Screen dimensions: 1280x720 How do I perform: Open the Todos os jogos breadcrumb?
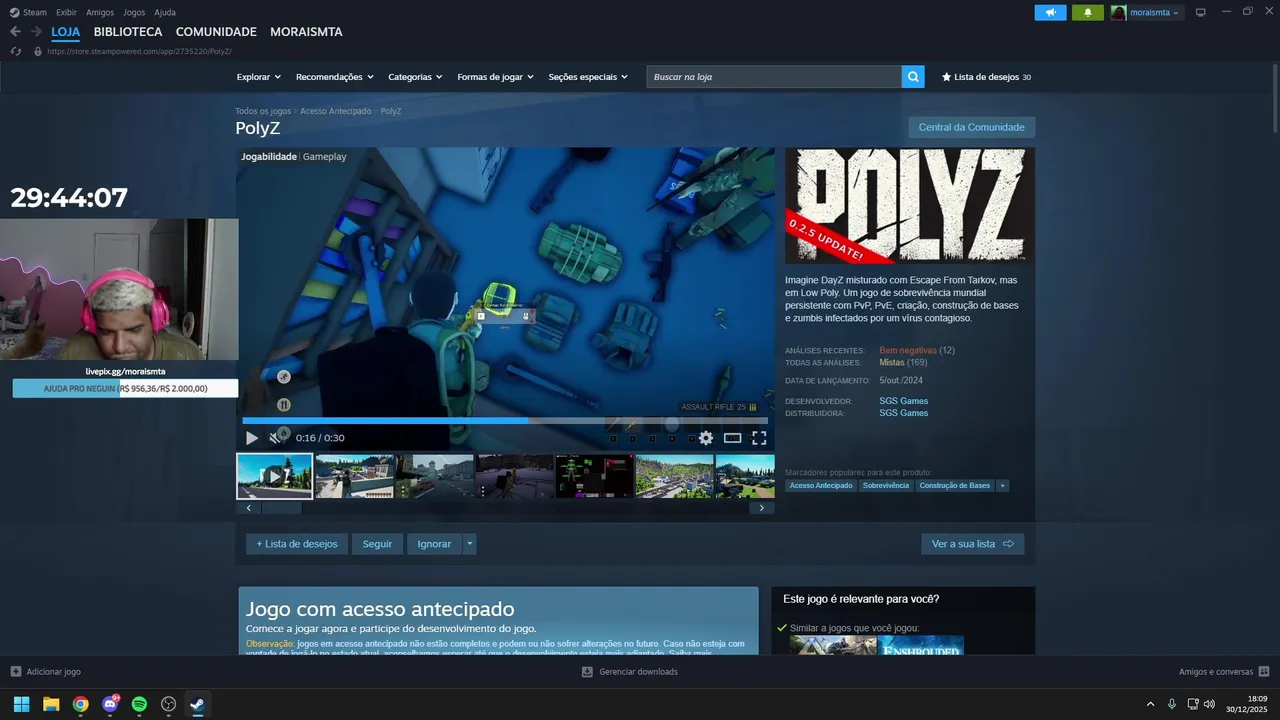(263, 111)
